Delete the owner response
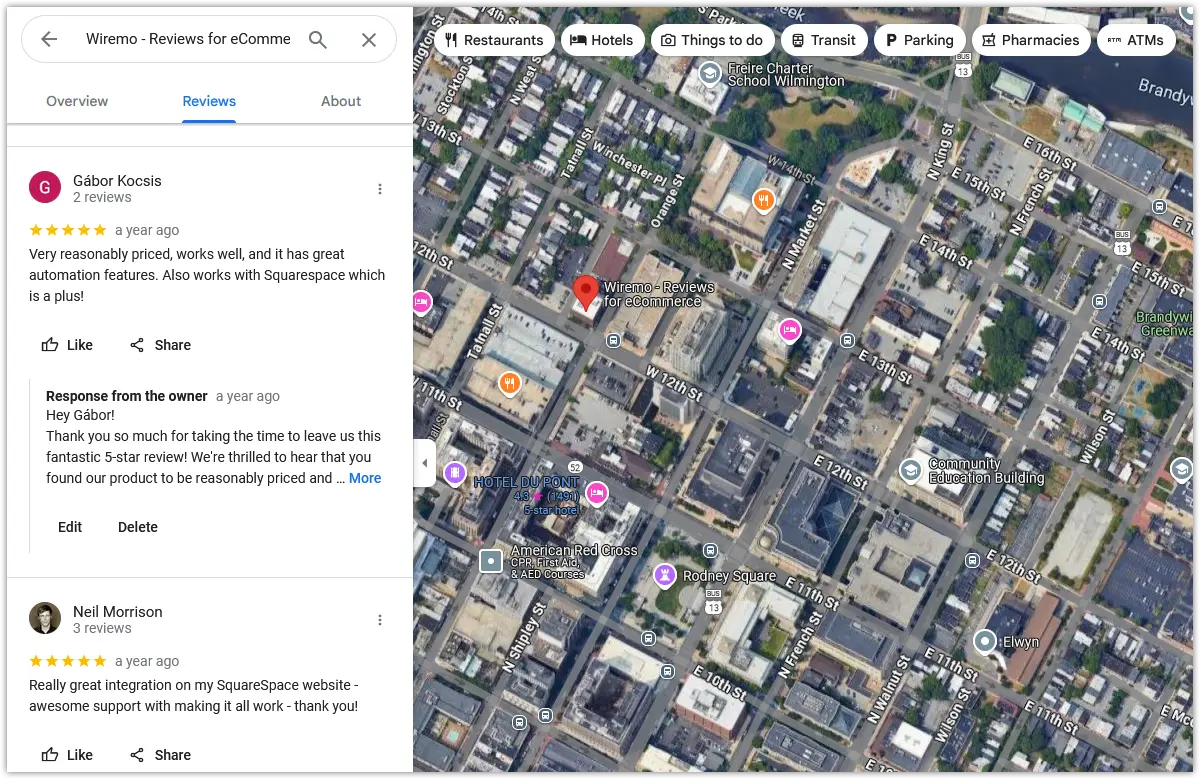 (x=137, y=527)
